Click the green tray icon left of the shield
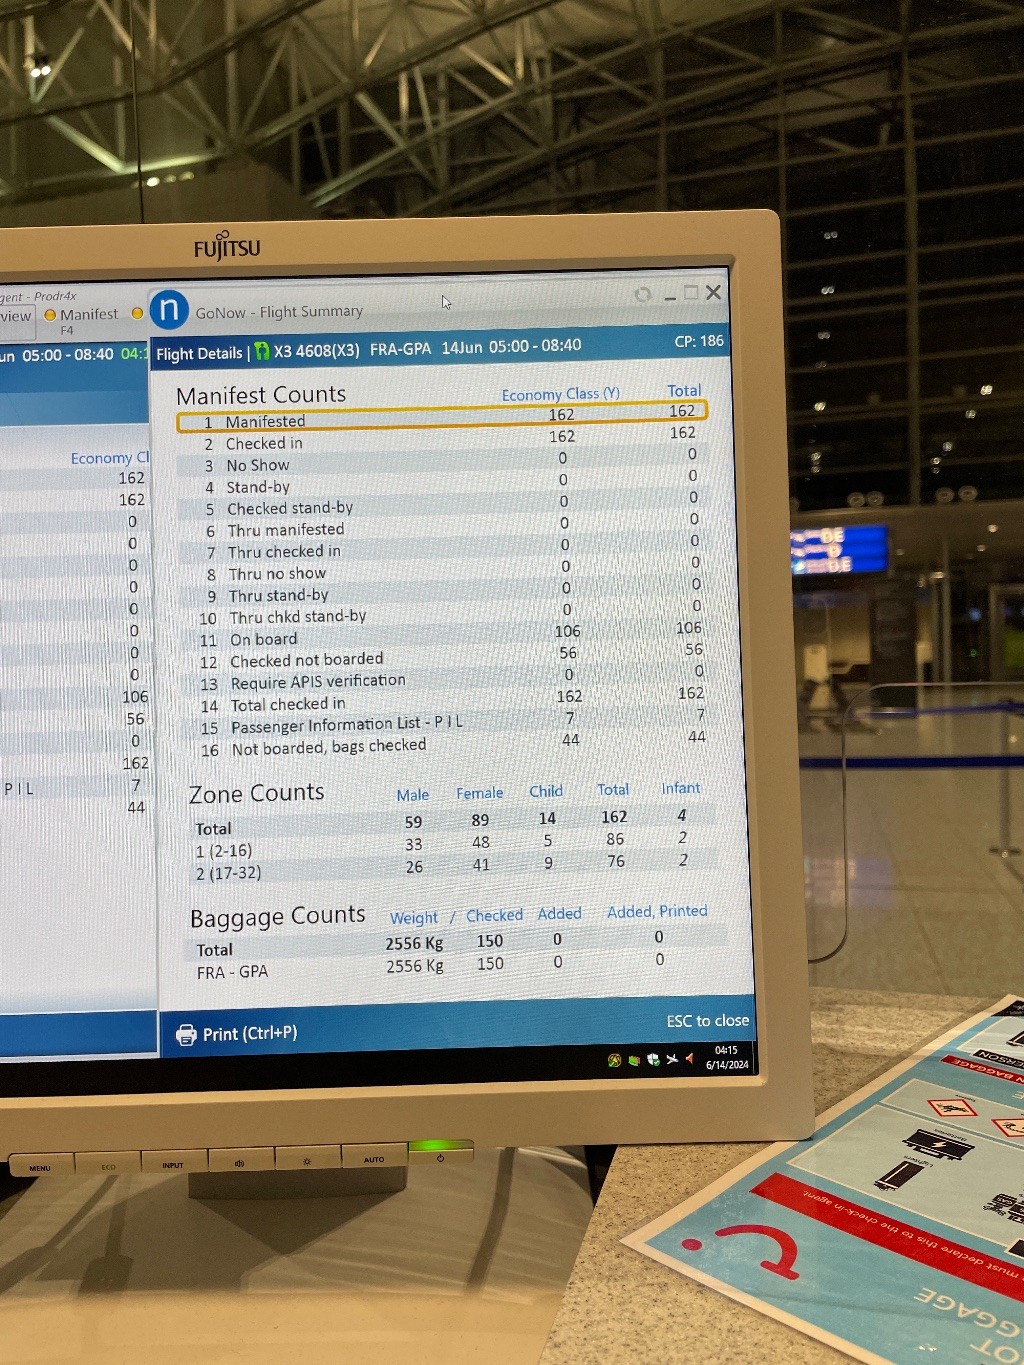The height and width of the screenshot is (1365, 1024). click(633, 1061)
